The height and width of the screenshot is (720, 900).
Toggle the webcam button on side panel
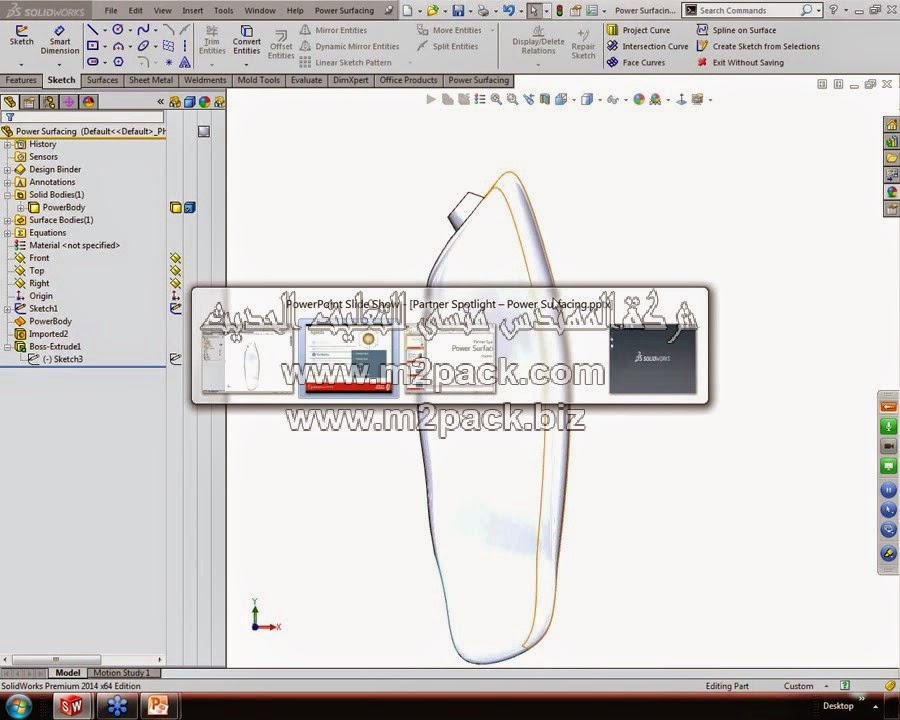click(x=888, y=446)
